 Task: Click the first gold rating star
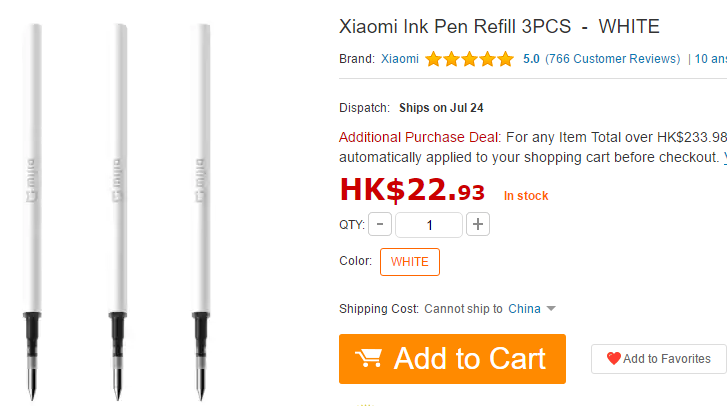point(433,59)
